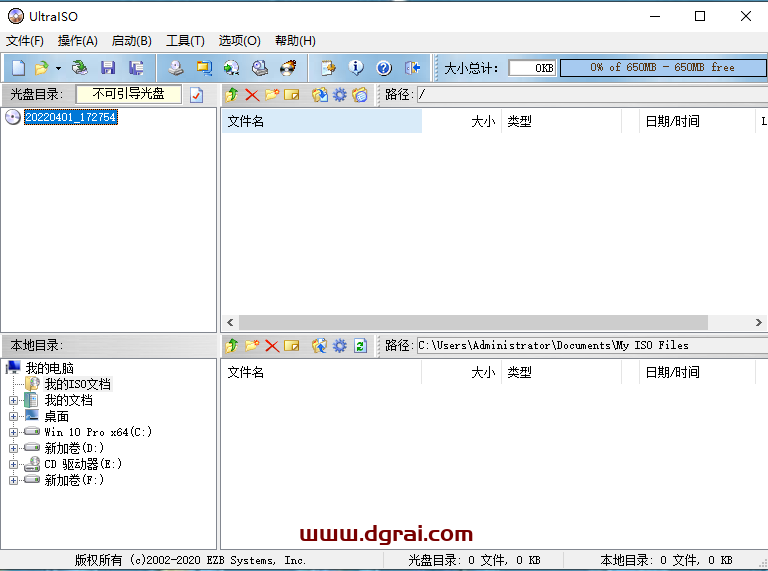
Task: Click the Add files to image icon in the local toolbar
Action: coord(319,346)
